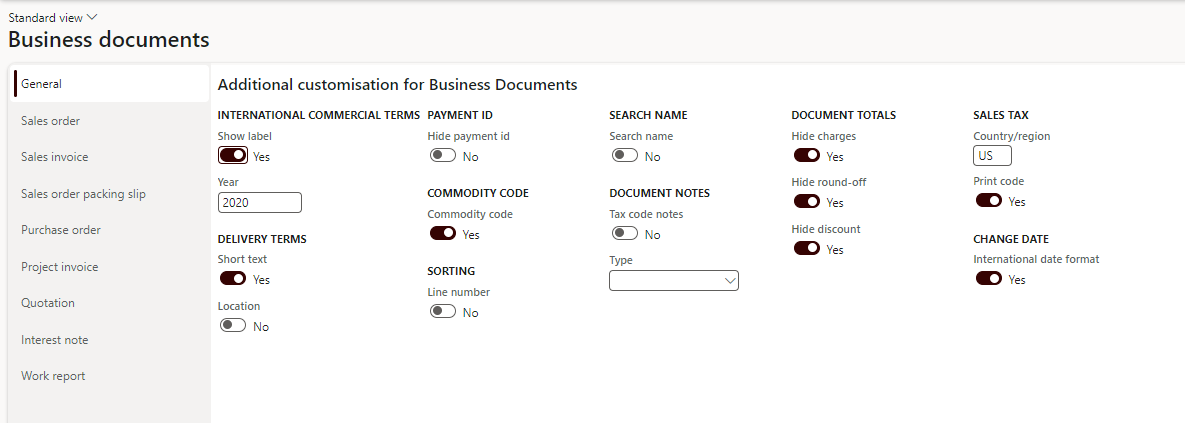
Task: Open the Work report tab
Action: point(111,376)
